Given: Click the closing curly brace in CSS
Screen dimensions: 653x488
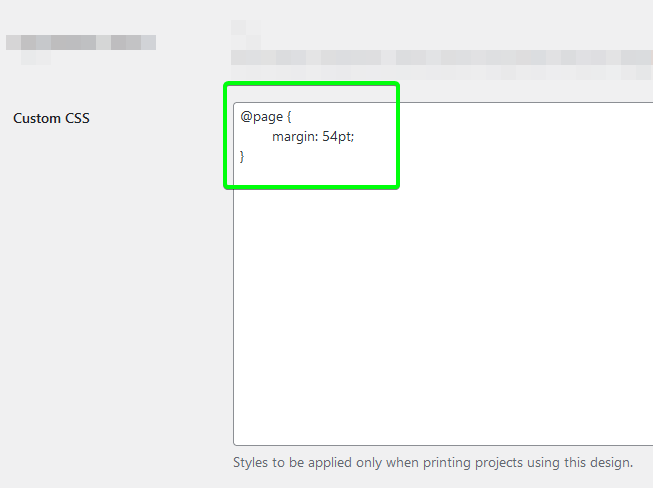Looking at the screenshot, I should (242, 157).
